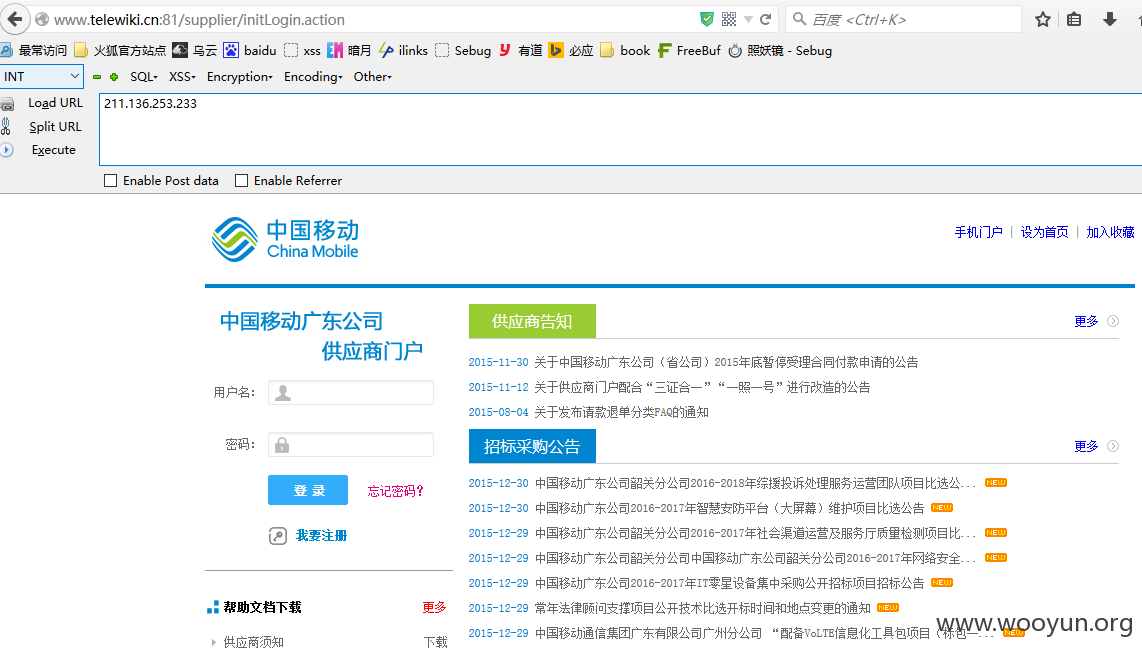Click the 用户名 input field
This screenshot has height=652, width=1142.
point(351,393)
